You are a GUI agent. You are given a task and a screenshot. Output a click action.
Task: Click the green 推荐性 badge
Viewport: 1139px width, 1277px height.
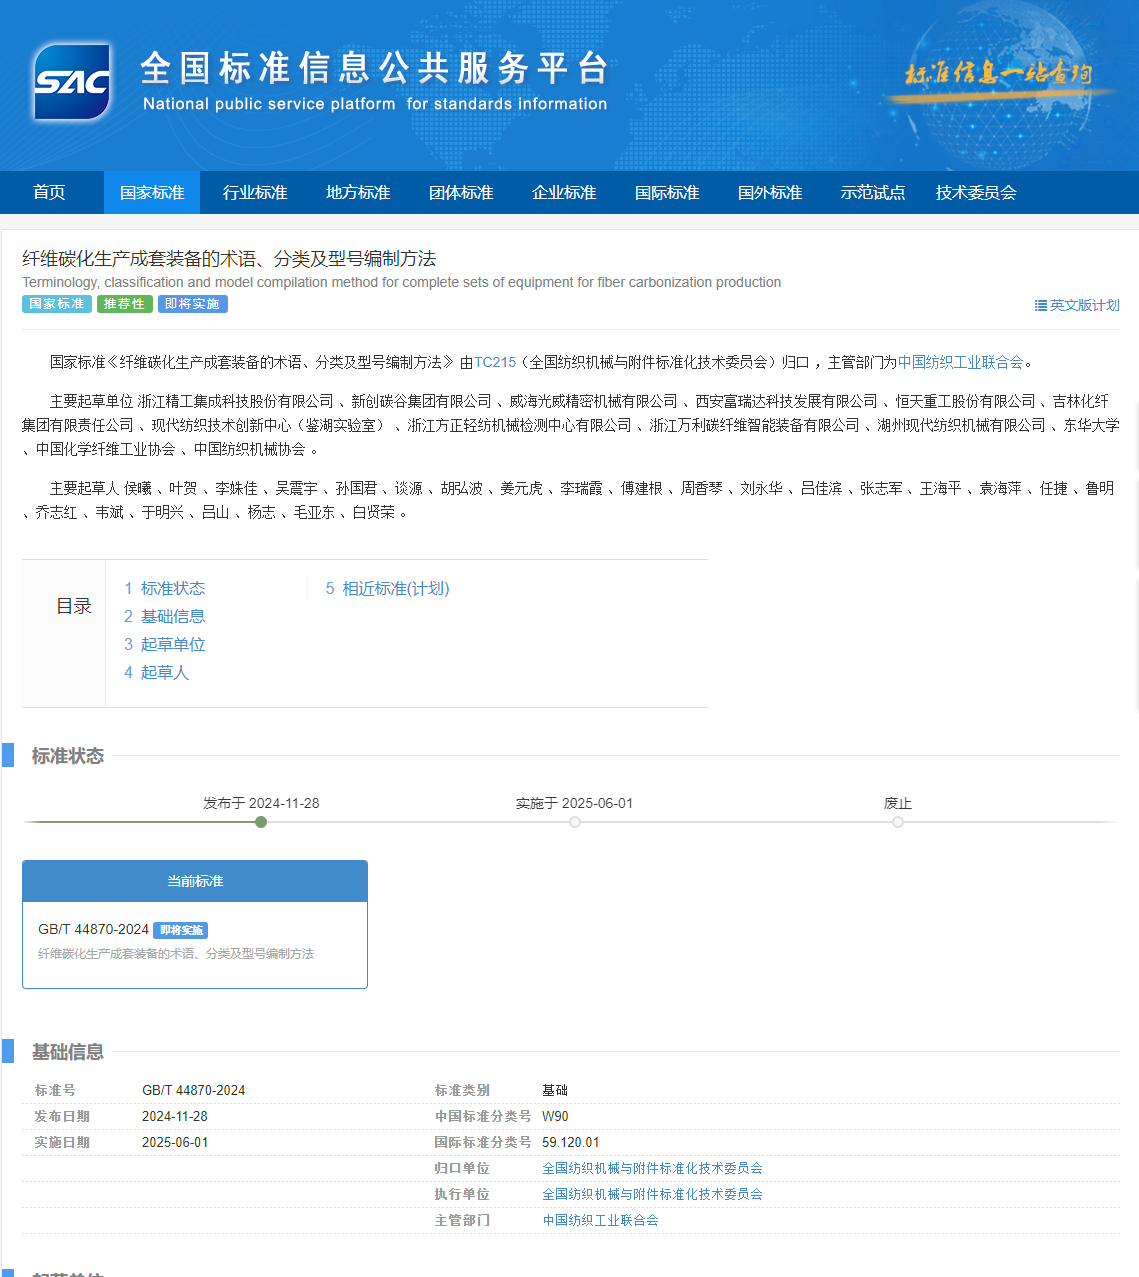click(124, 304)
